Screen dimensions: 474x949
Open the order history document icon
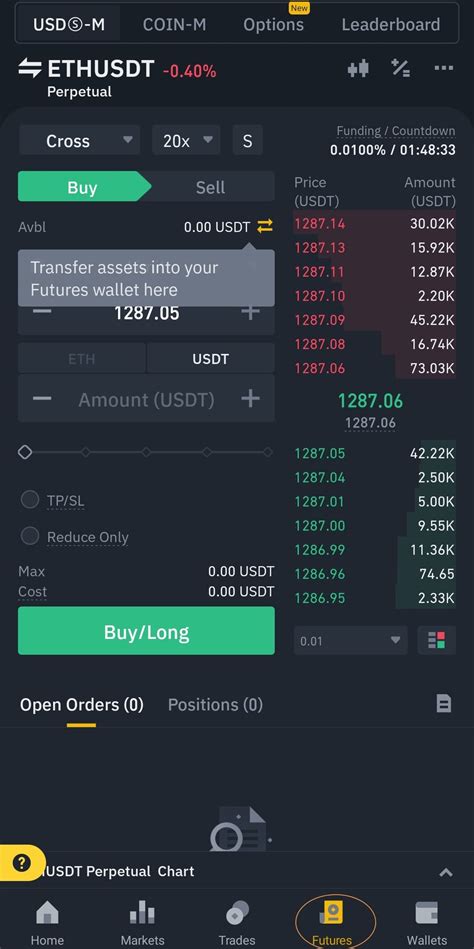click(444, 703)
